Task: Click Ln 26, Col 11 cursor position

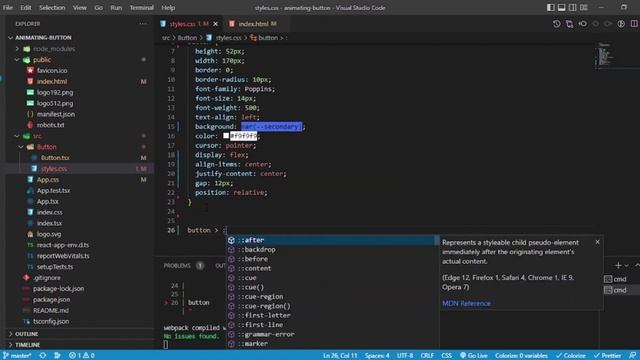Action: (x=340, y=356)
